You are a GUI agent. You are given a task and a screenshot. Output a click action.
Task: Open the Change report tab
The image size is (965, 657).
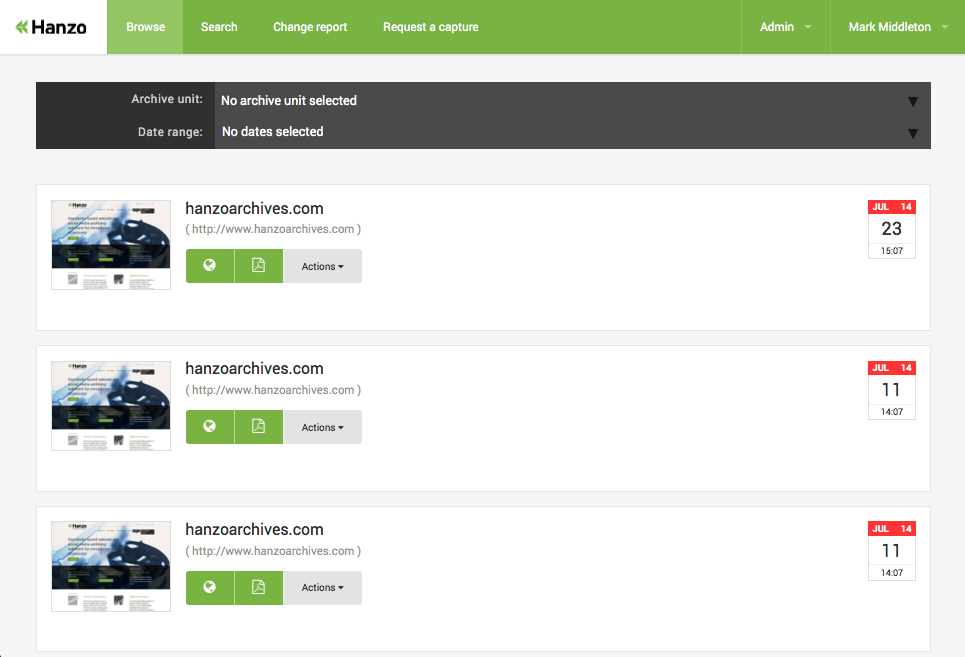[310, 27]
